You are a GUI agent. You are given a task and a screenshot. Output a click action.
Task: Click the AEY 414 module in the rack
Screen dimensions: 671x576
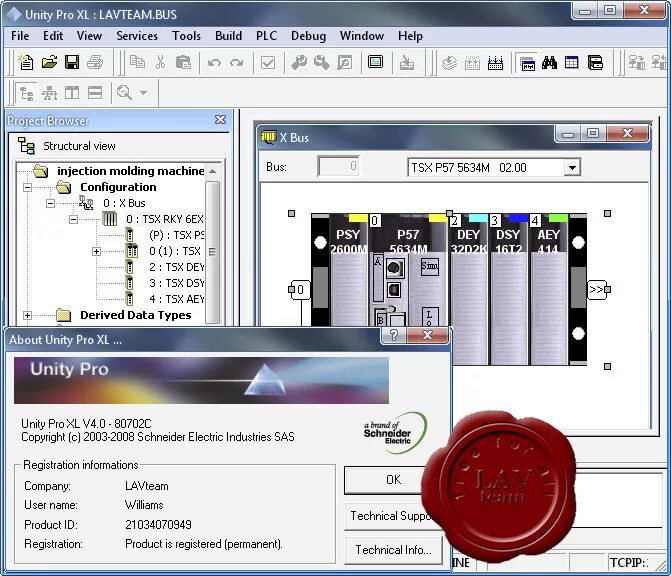click(x=548, y=291)
